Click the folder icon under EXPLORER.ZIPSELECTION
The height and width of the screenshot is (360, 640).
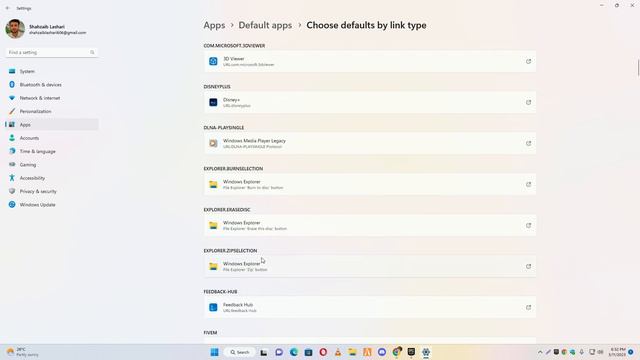213,267
